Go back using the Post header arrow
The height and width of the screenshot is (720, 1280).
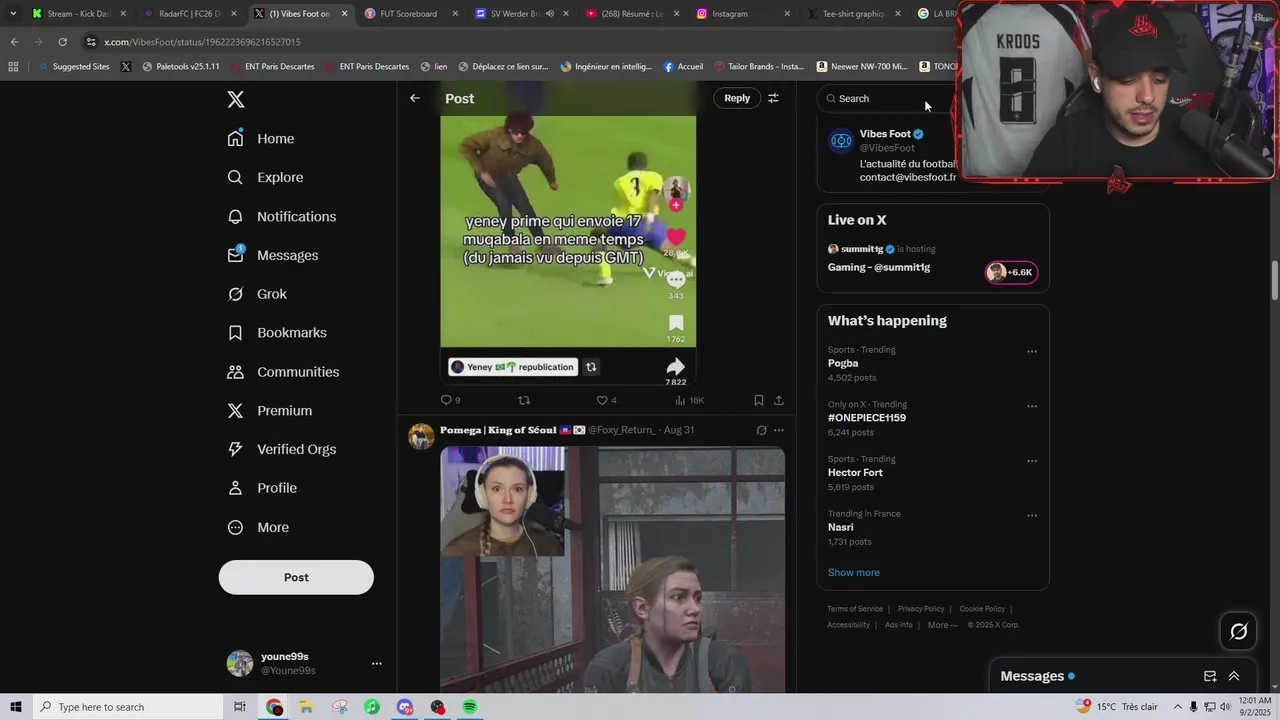tap(414, 98)
